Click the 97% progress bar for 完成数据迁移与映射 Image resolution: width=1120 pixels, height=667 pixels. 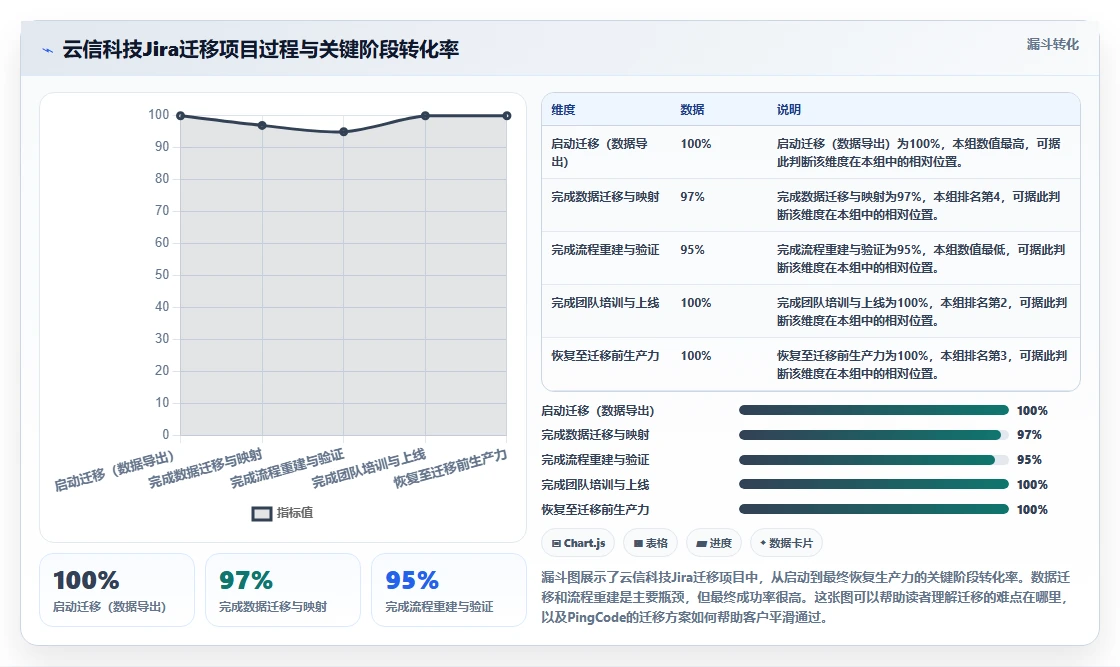pos(874,435)
